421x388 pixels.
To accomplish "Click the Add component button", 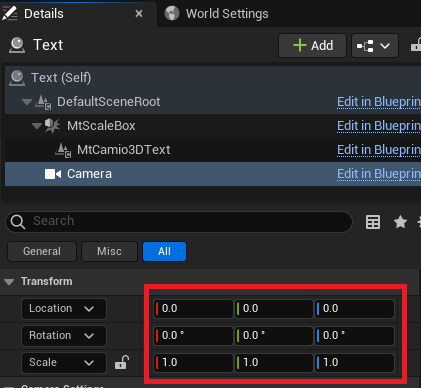I will (x=313, y=45).
